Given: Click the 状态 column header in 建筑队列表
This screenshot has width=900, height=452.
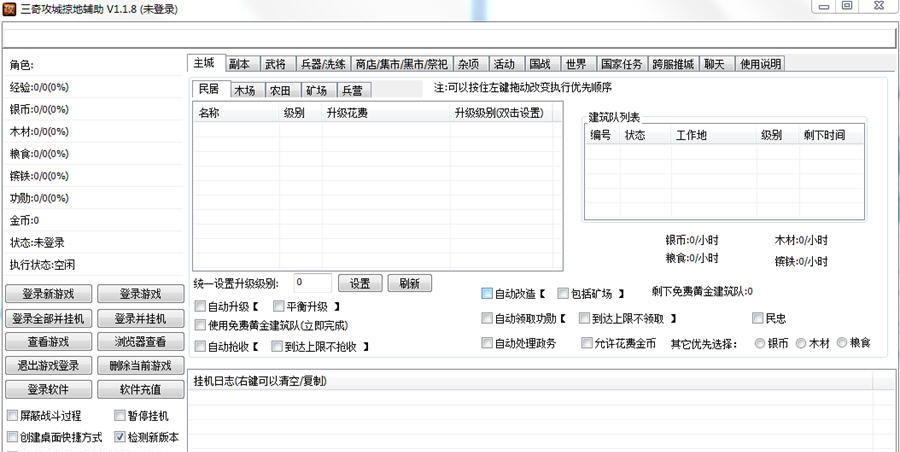Looking at the screenshot, I should coord(646,136).
